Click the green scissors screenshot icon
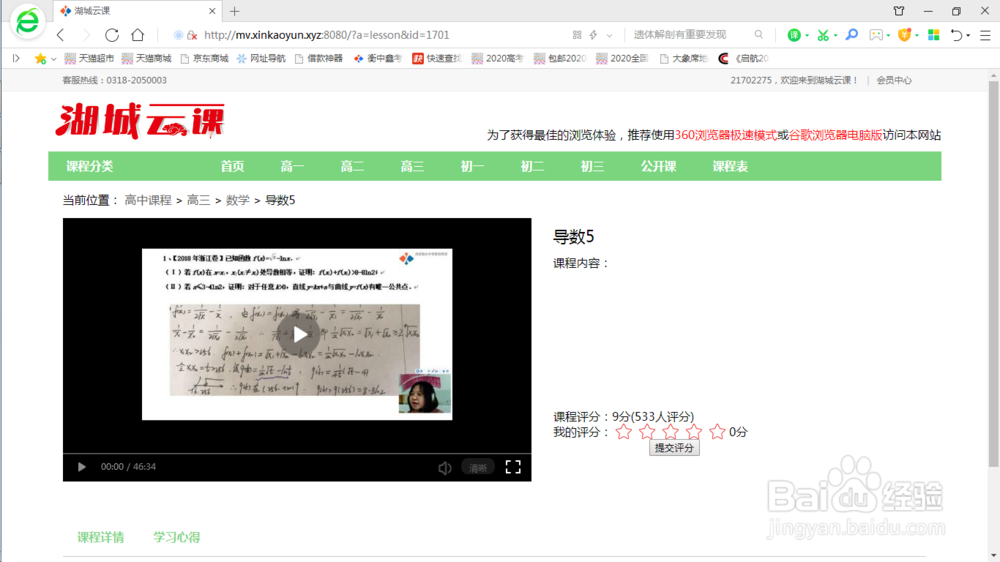Screen dimensions: 1000x562 tap(823, 35)
